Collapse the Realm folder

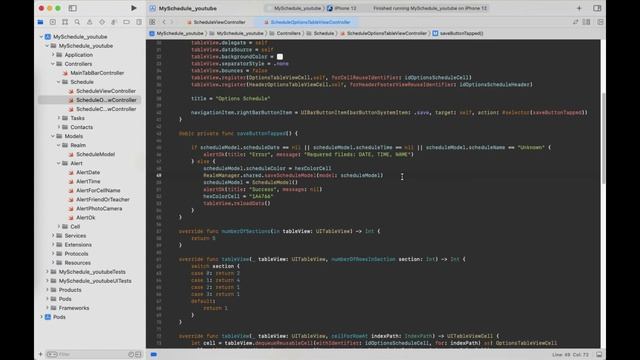[59, 145]
